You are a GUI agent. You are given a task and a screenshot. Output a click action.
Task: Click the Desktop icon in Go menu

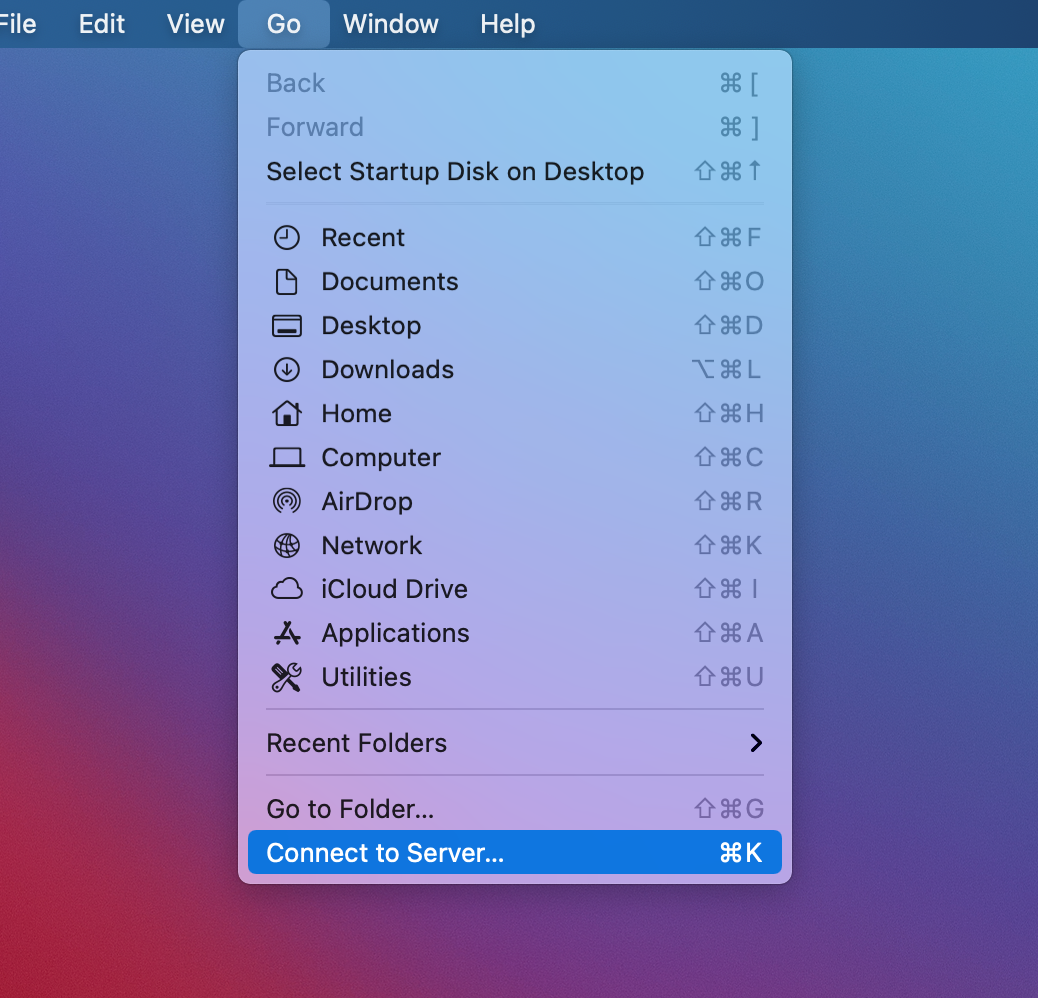[287, 326]
